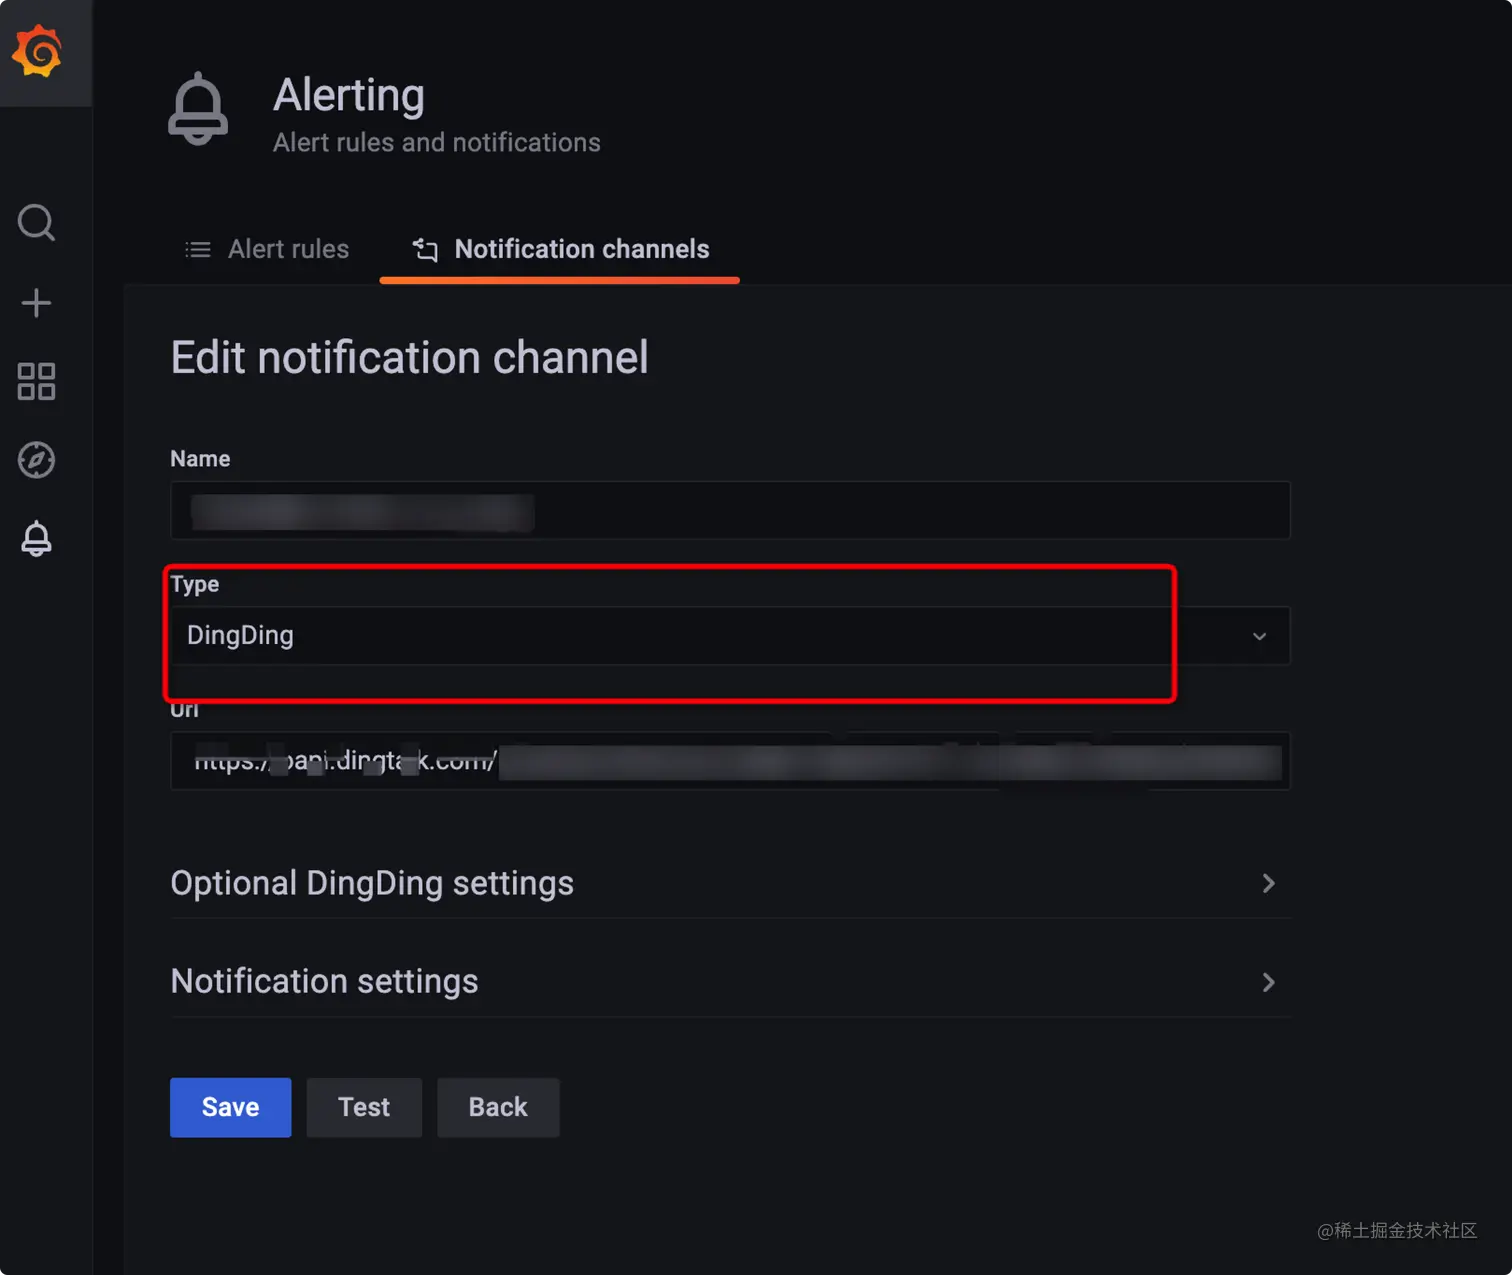Click the Alerting page title

[x=349, y=96]
